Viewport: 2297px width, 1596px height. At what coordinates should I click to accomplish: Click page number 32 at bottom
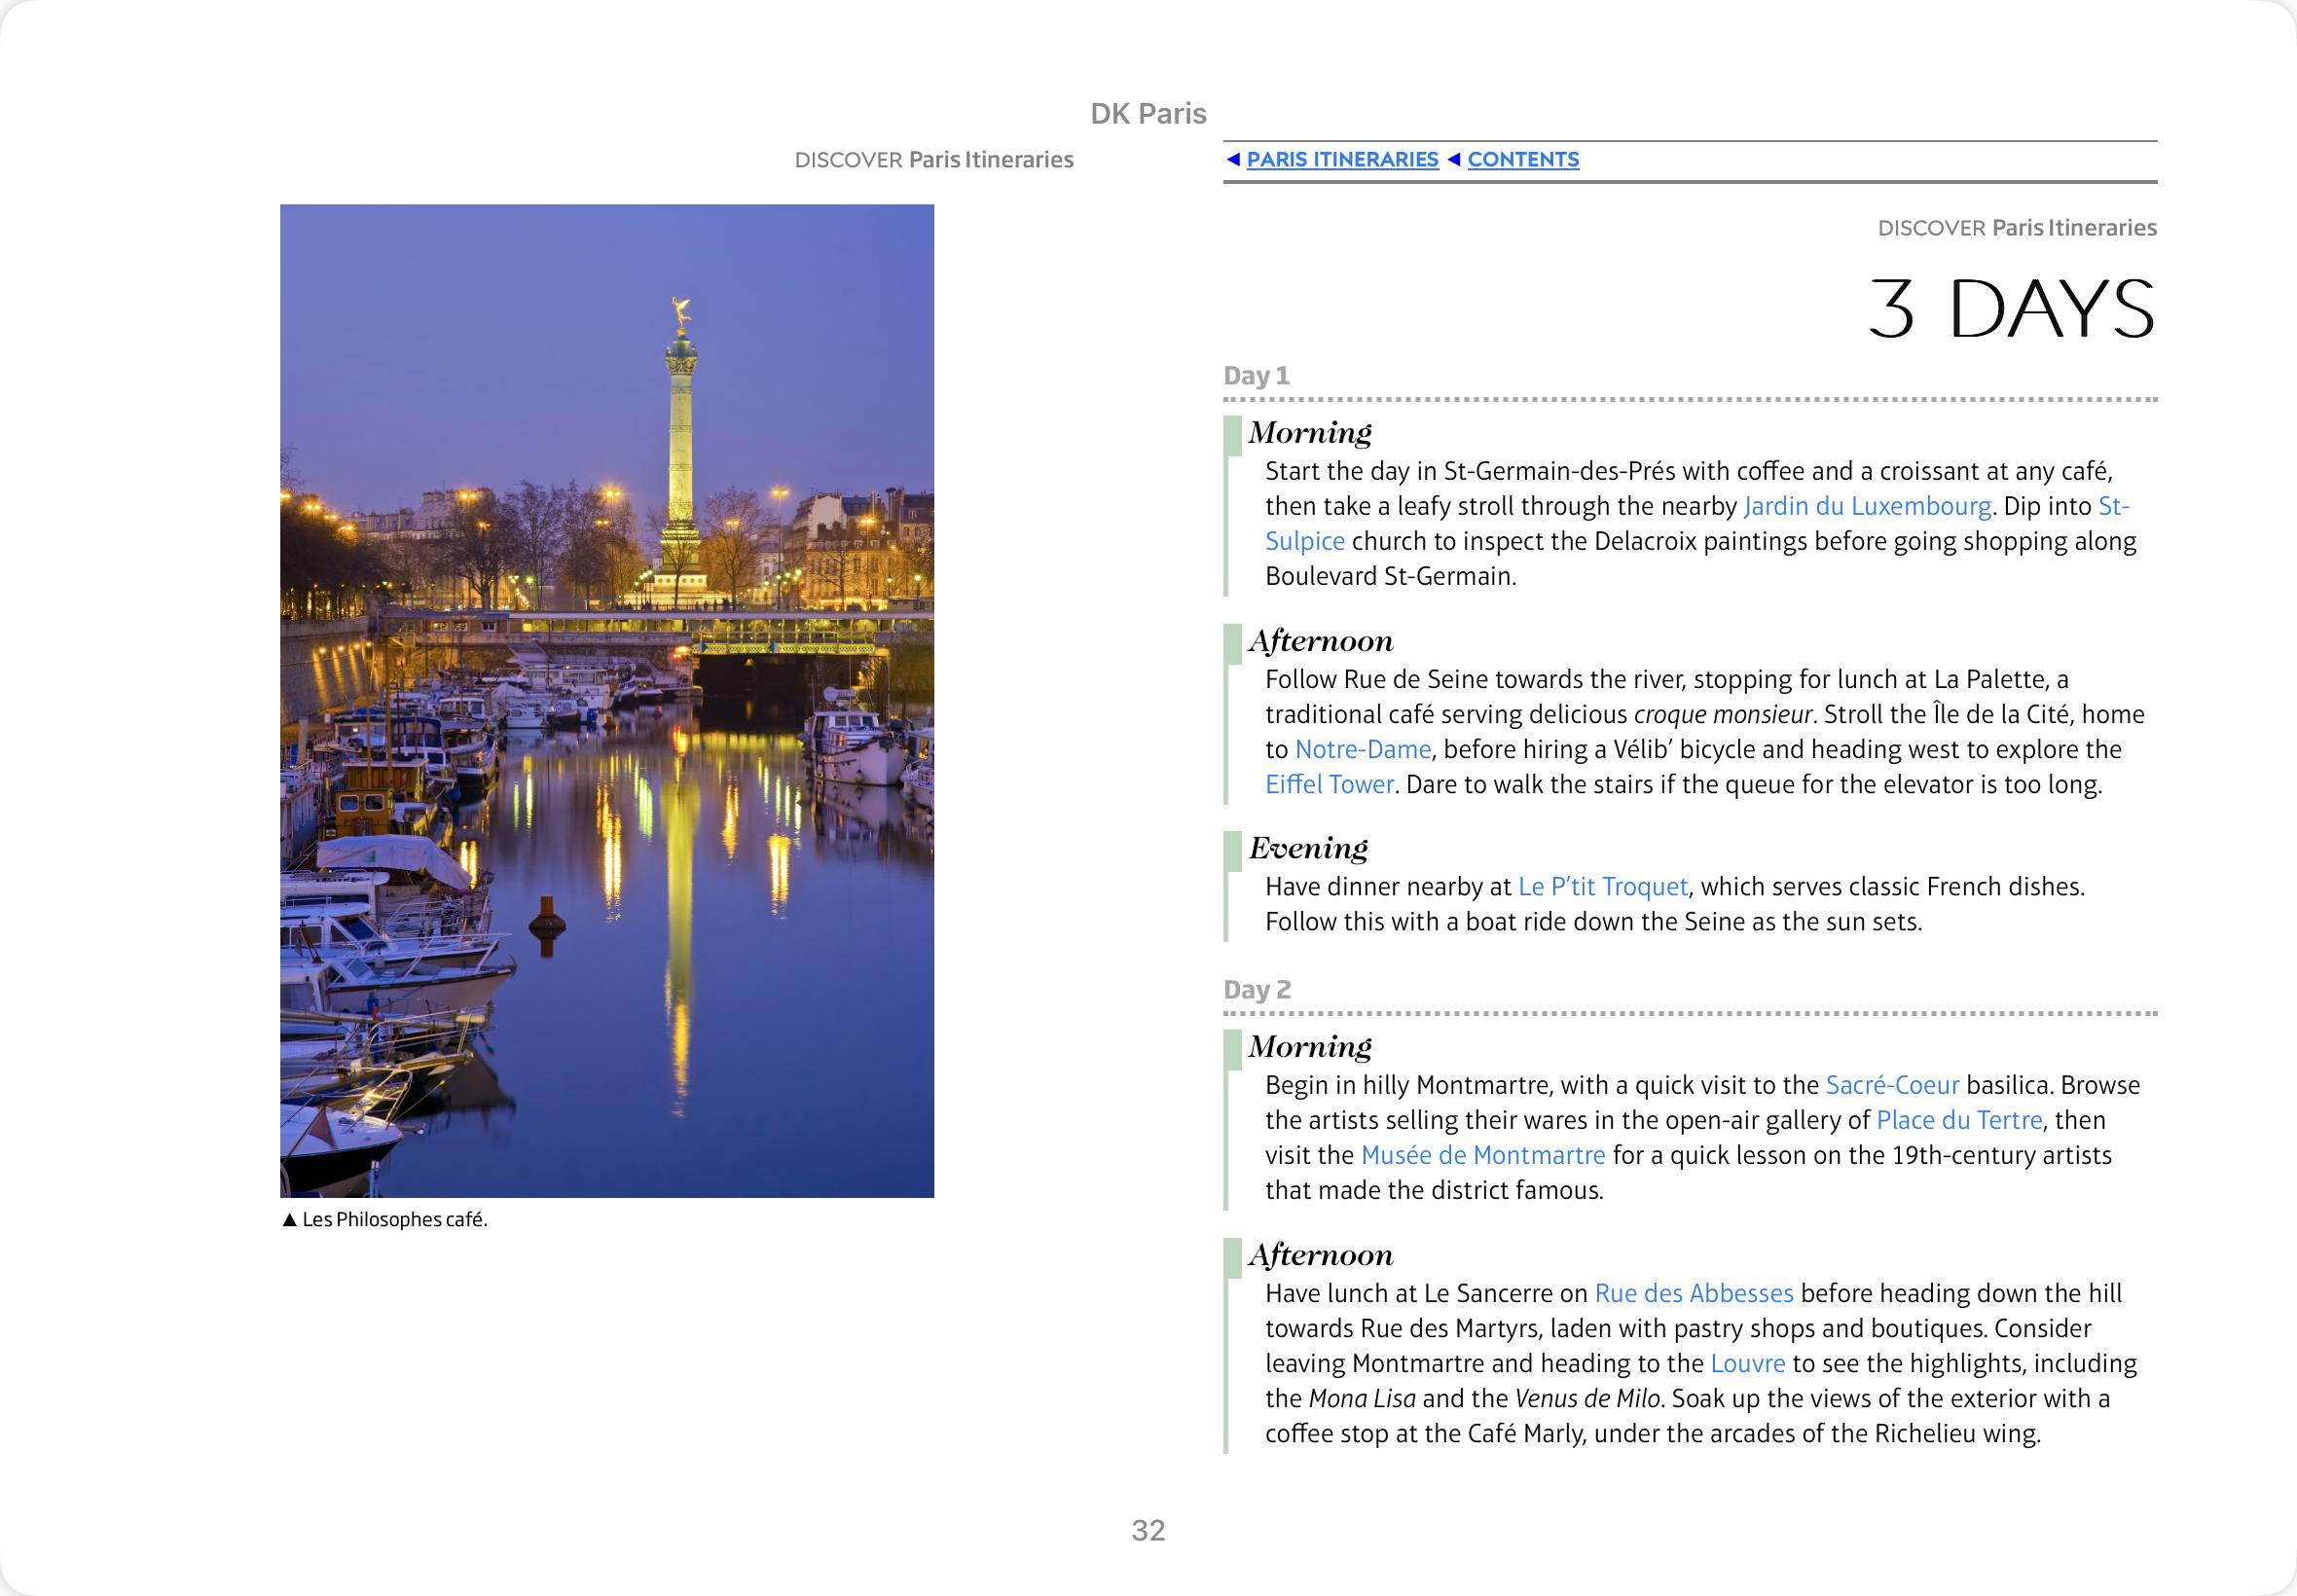[x=1148, y=1530]
